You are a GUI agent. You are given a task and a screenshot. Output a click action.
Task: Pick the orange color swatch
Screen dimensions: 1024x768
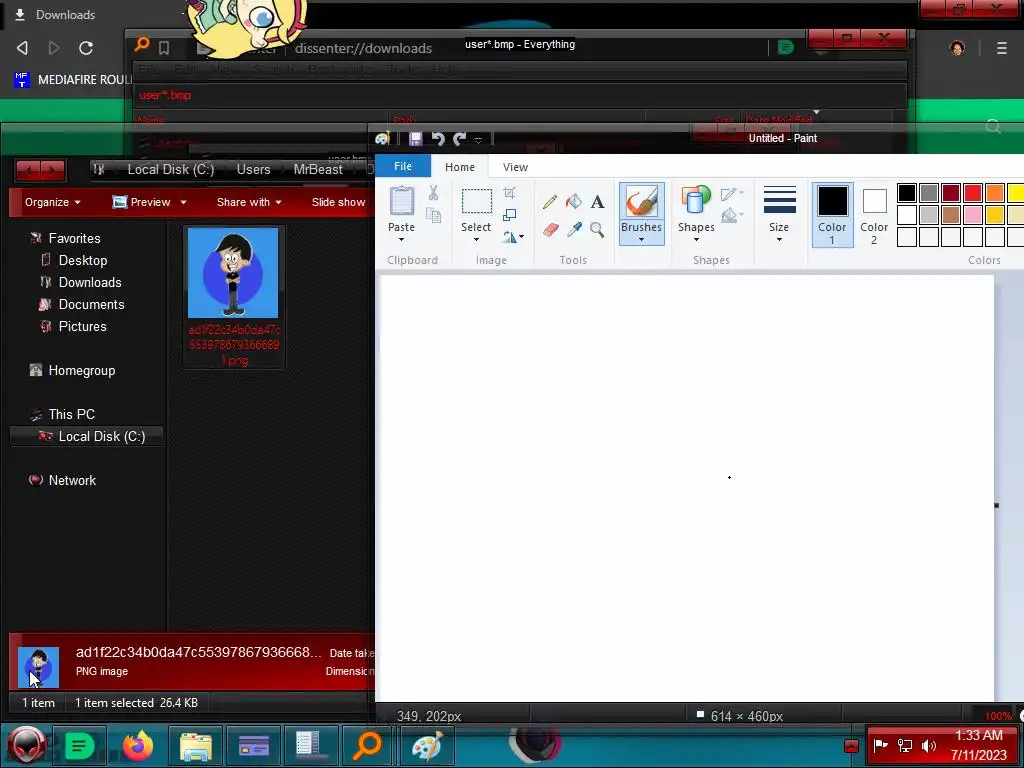tap(995, 193)
